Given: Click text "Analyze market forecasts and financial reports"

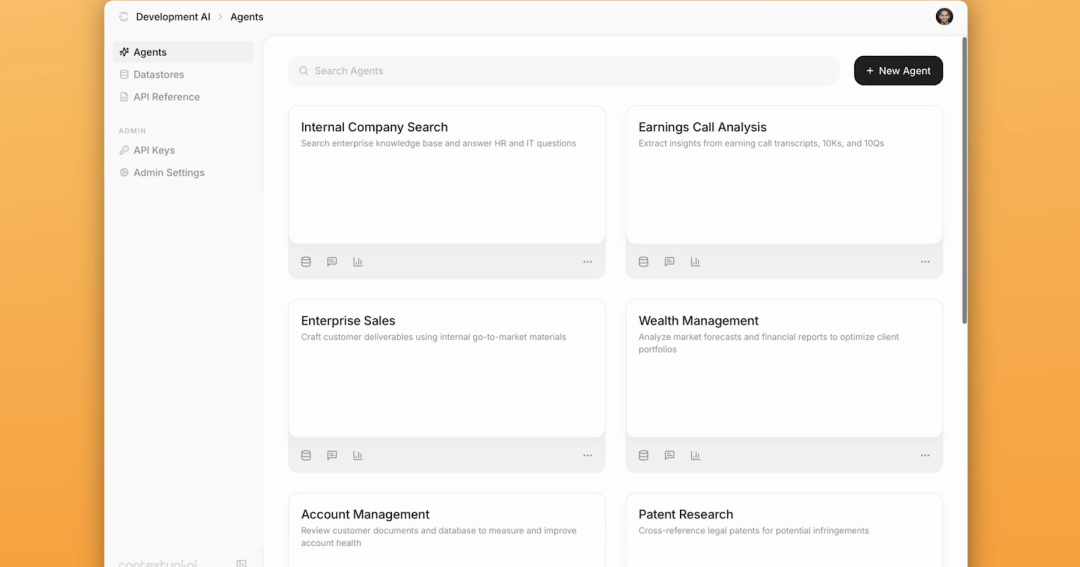Looking at the screenshot, I should (x=735, y=337).
